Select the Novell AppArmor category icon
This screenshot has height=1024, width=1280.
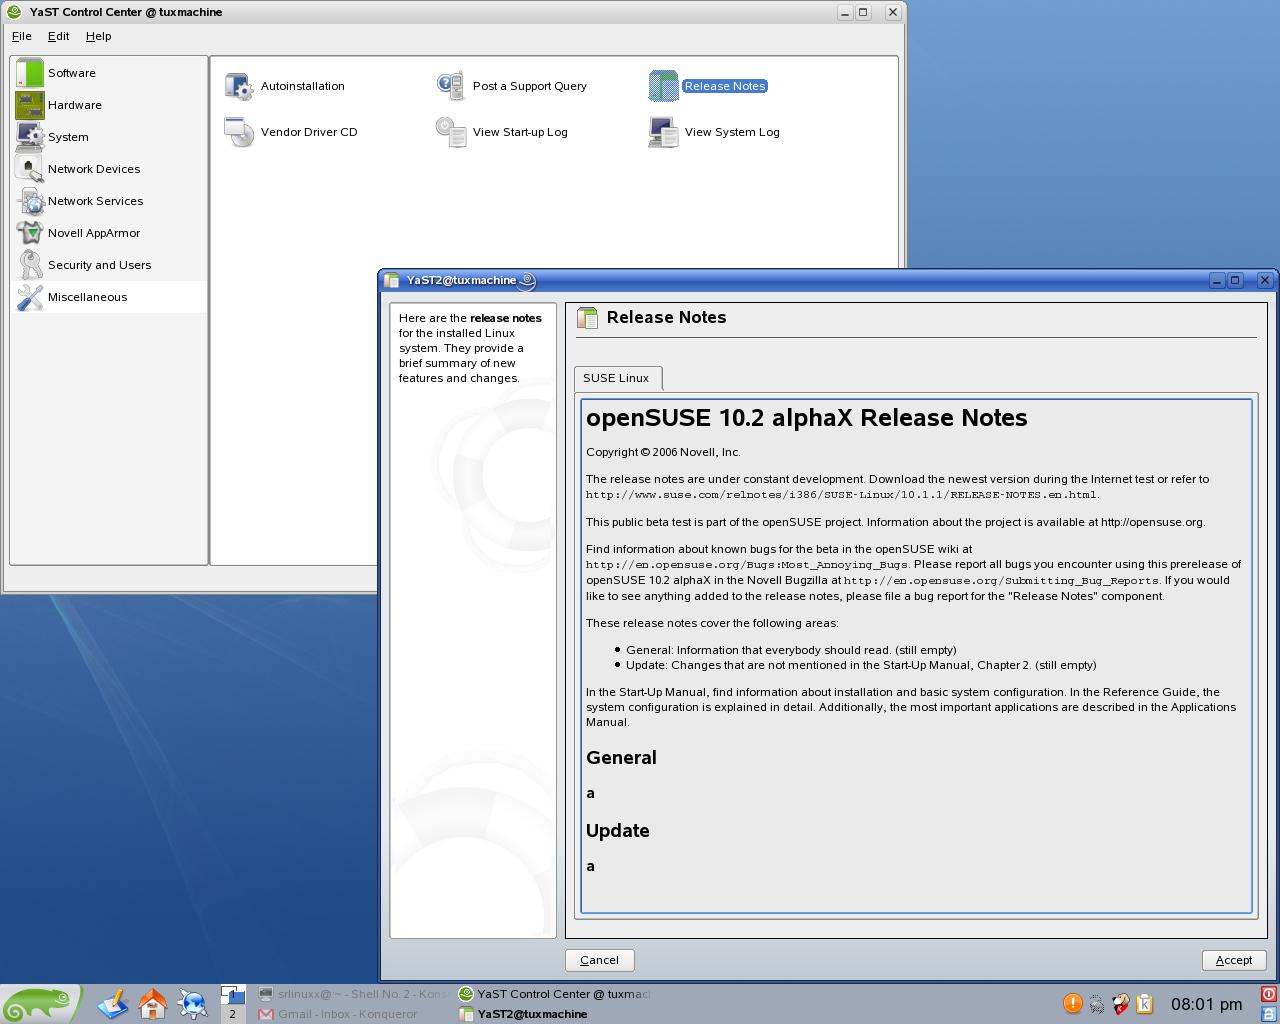click(x=30, y=233)
